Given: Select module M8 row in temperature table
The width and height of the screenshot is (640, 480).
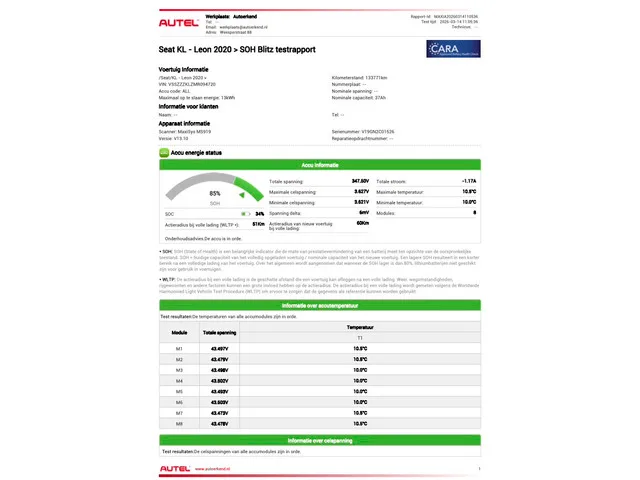Looking at the screenshot, I should pos(320,423).
